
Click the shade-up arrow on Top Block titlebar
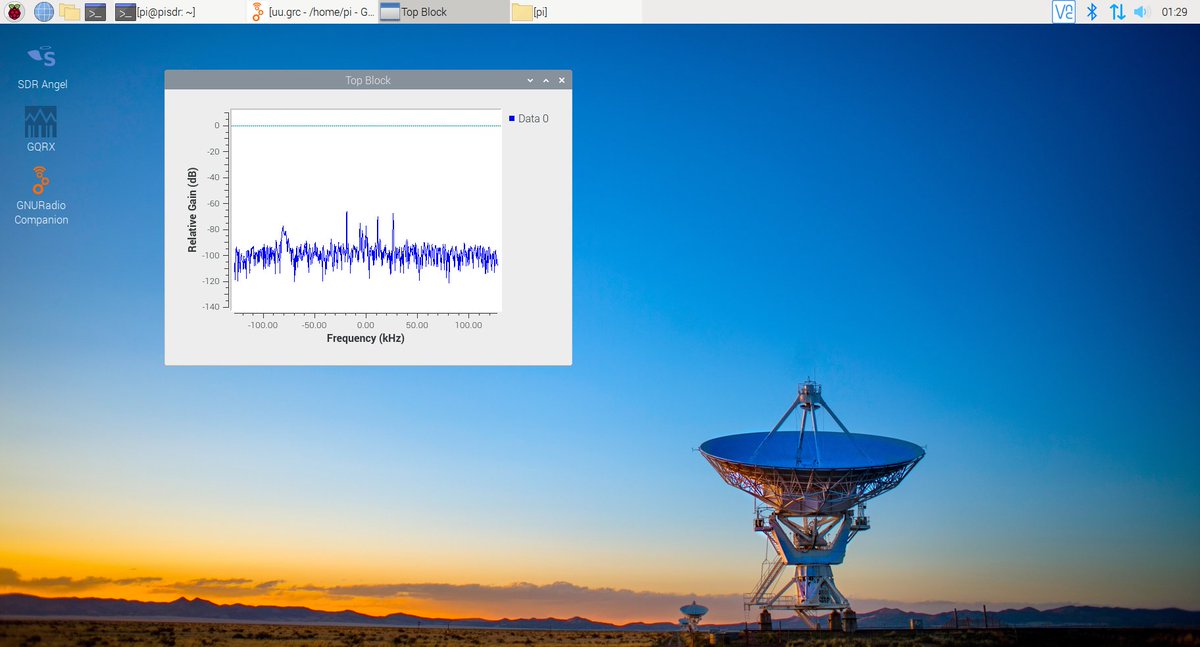click(545, 79)
